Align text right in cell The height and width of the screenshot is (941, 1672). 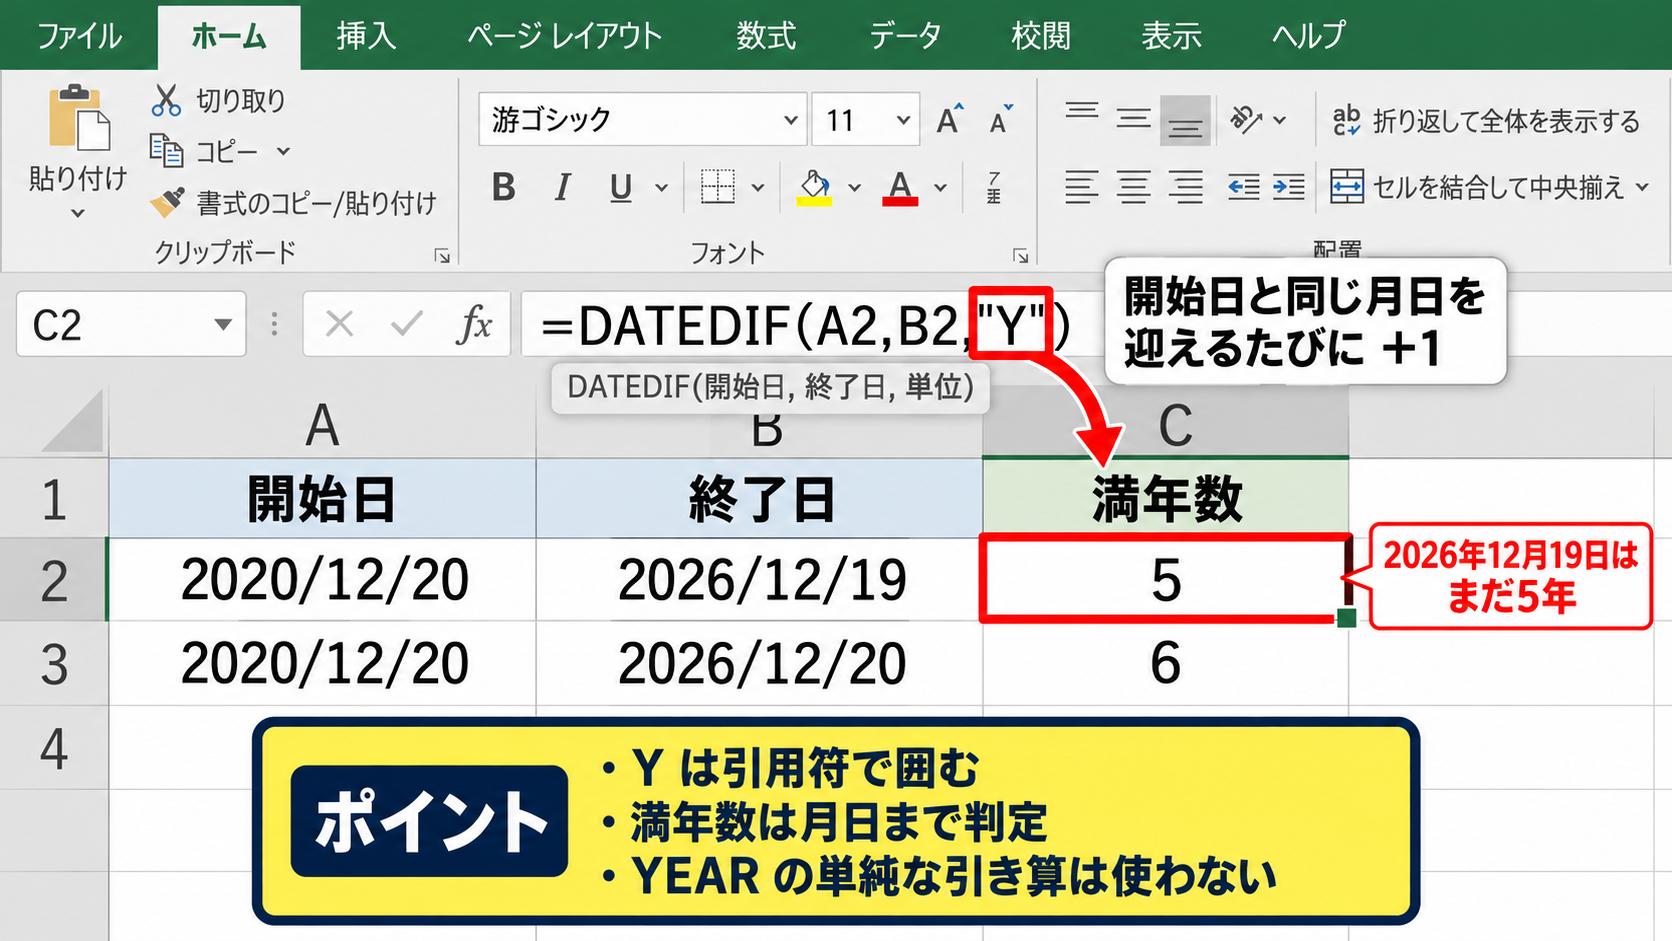[1185, 187]
